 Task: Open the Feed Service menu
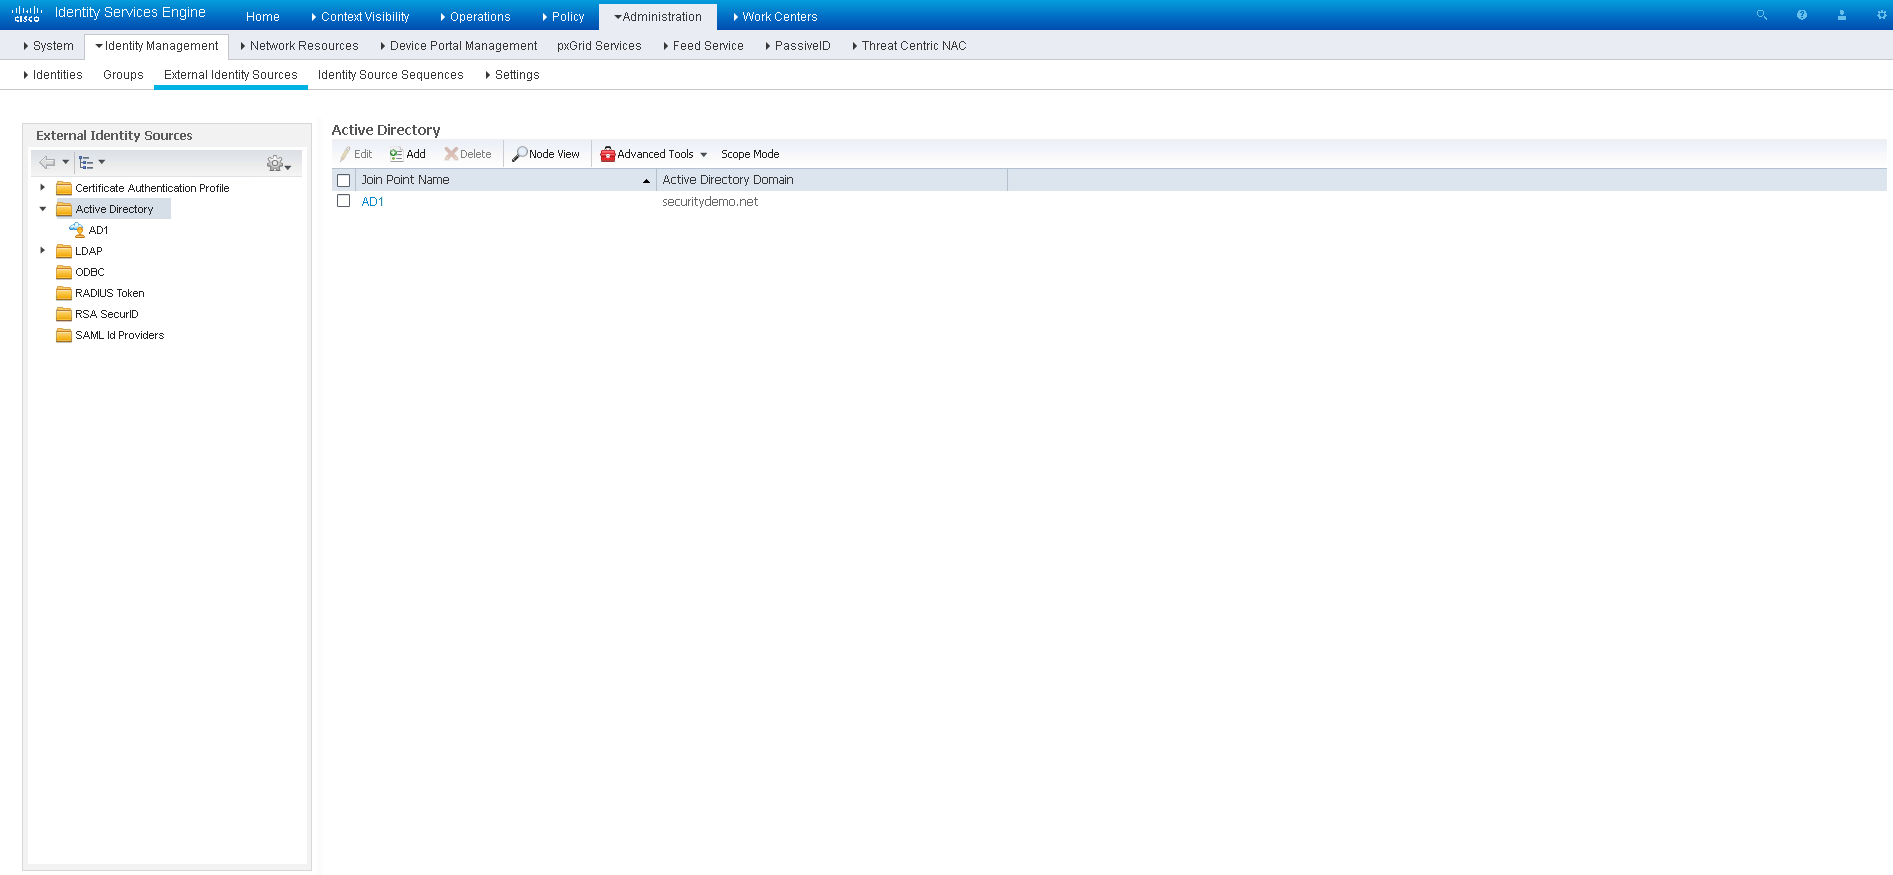click(x=703, y=46)
